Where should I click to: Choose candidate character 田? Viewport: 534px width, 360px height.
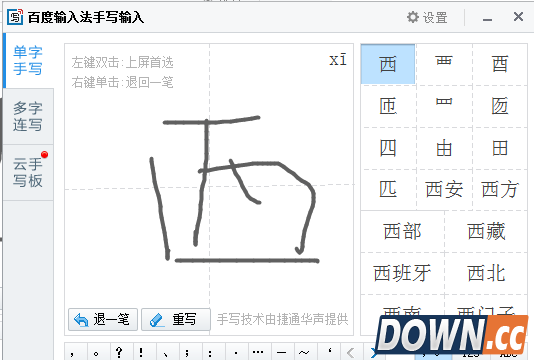[500, 148]
